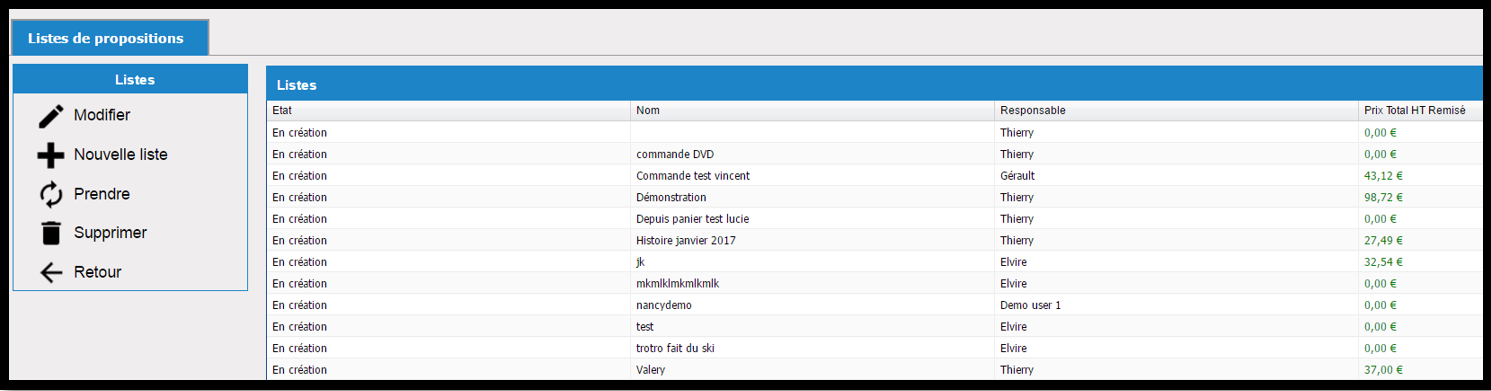Select the Supprimer text label
1491x391 pixels.
click(110, 233)
